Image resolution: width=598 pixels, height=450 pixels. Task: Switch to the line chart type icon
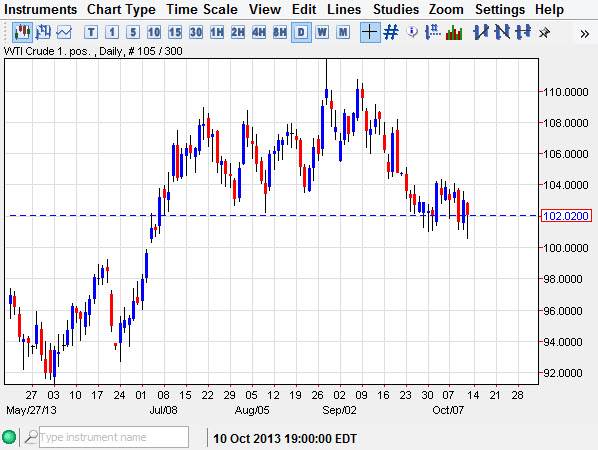64,32
